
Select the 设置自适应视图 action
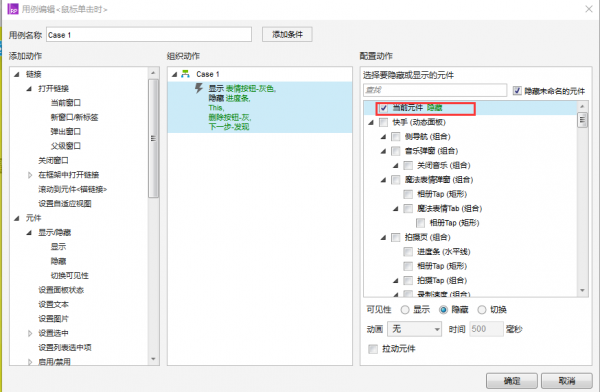click(x=65, y=204)
